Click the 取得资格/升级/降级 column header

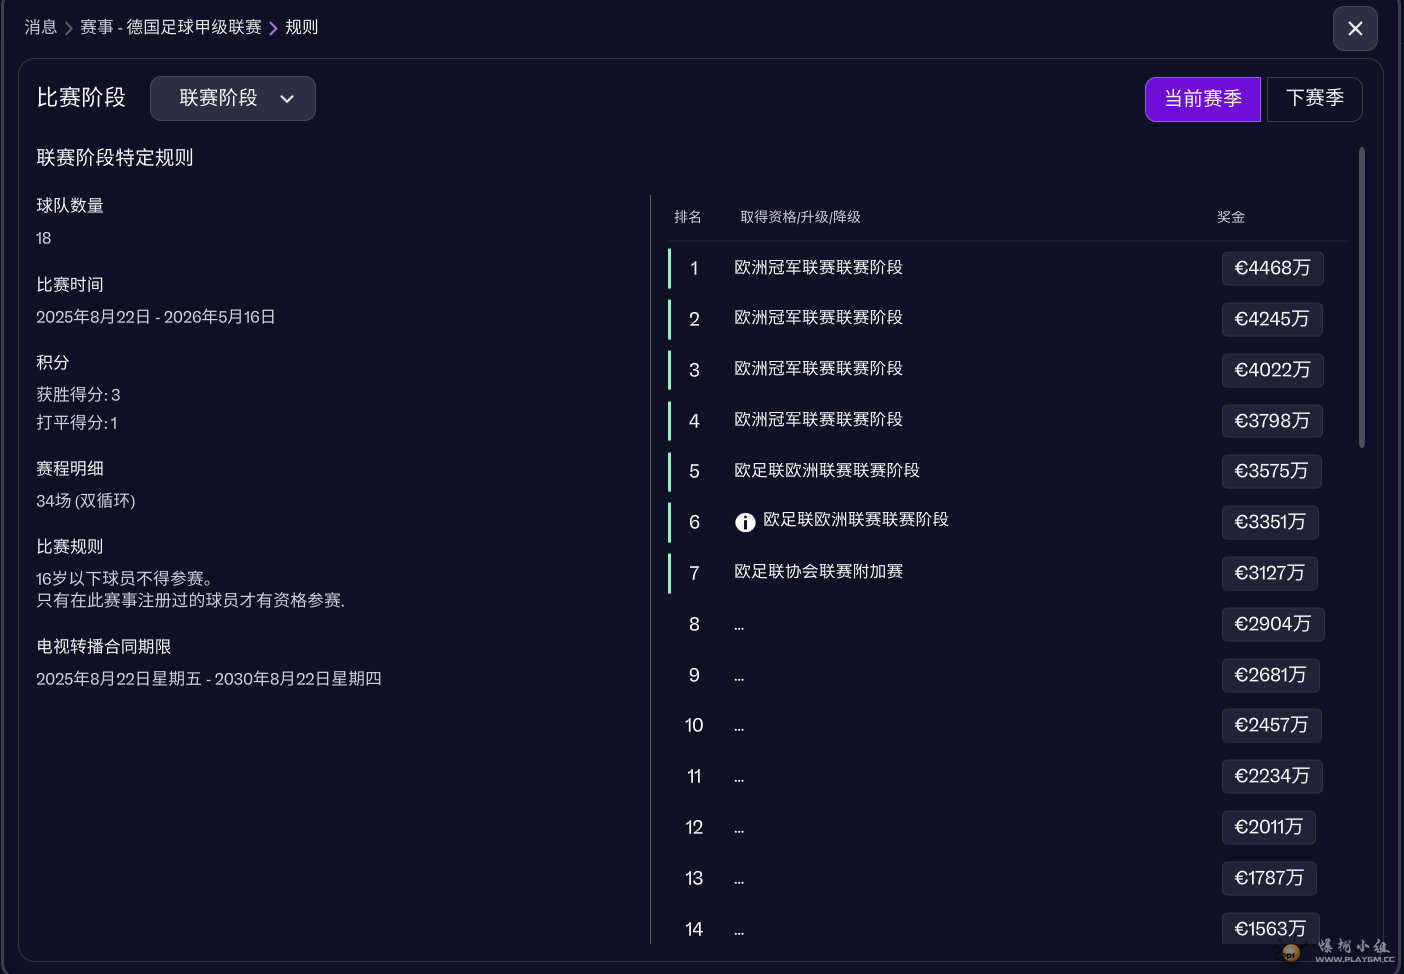point(800,217)
